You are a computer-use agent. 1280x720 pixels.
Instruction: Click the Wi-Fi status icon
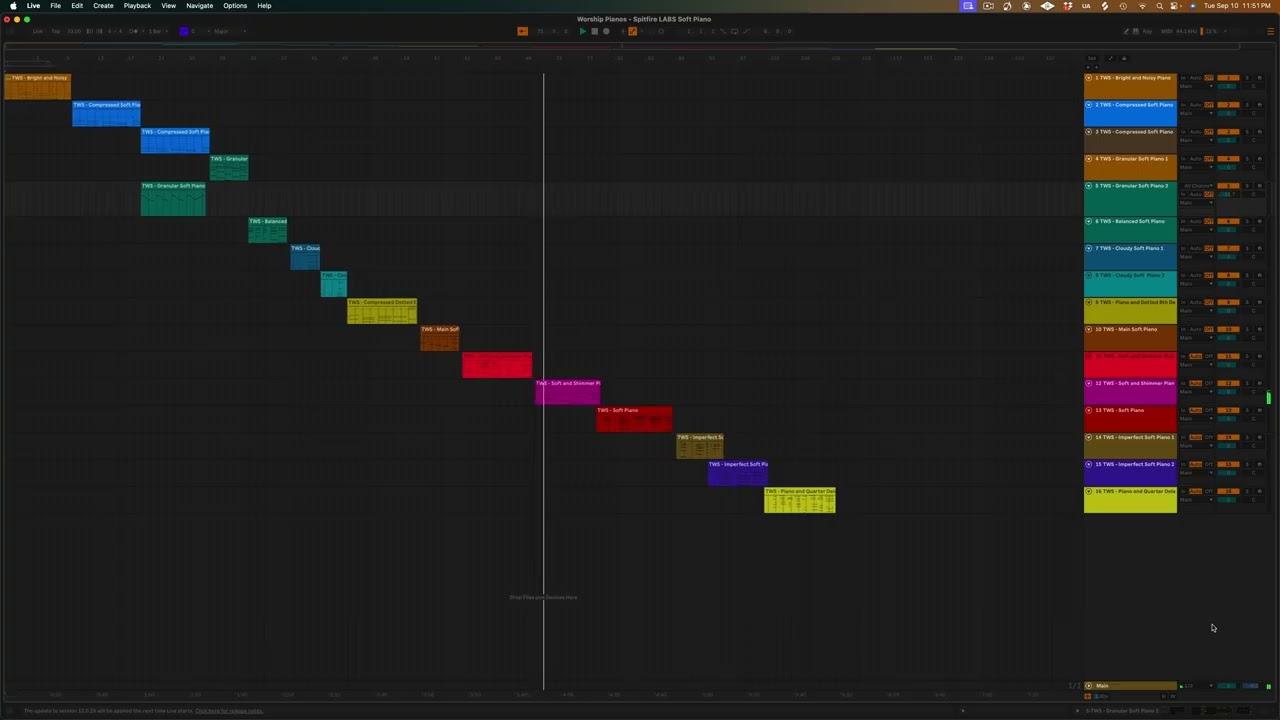click(1142, 6)
